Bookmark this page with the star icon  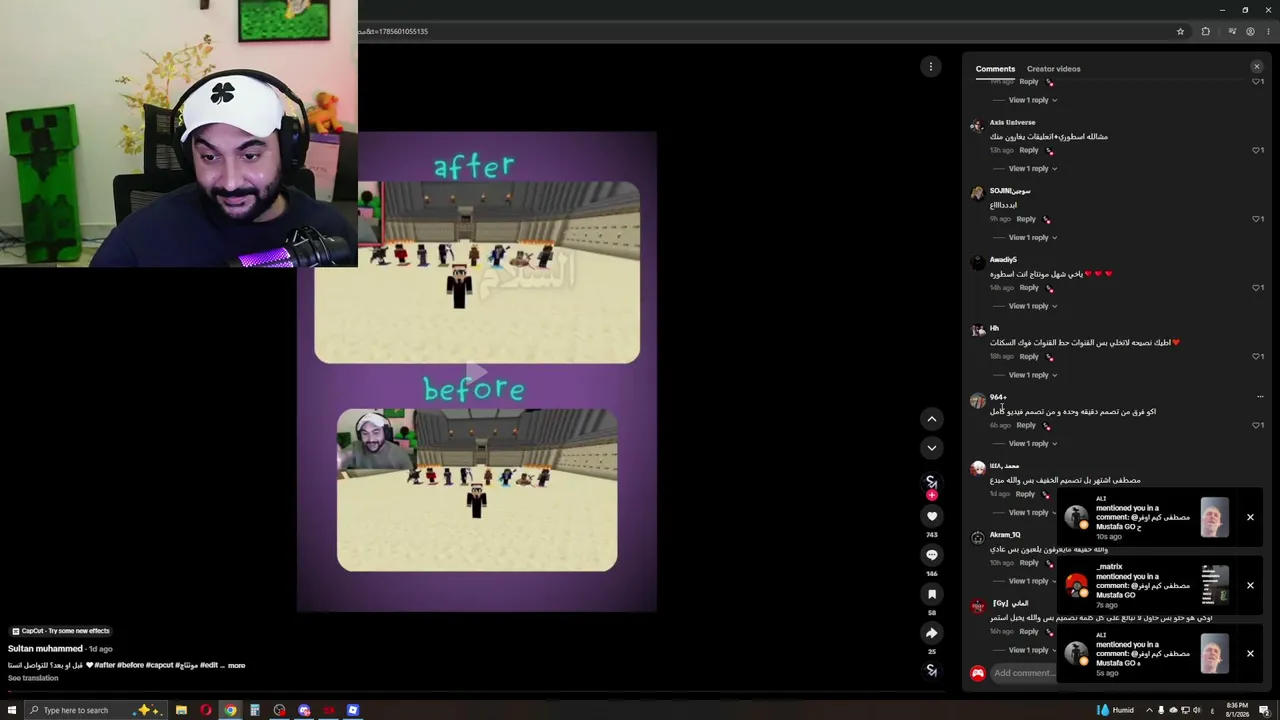pyautogui.click(x=1180, y=31)
